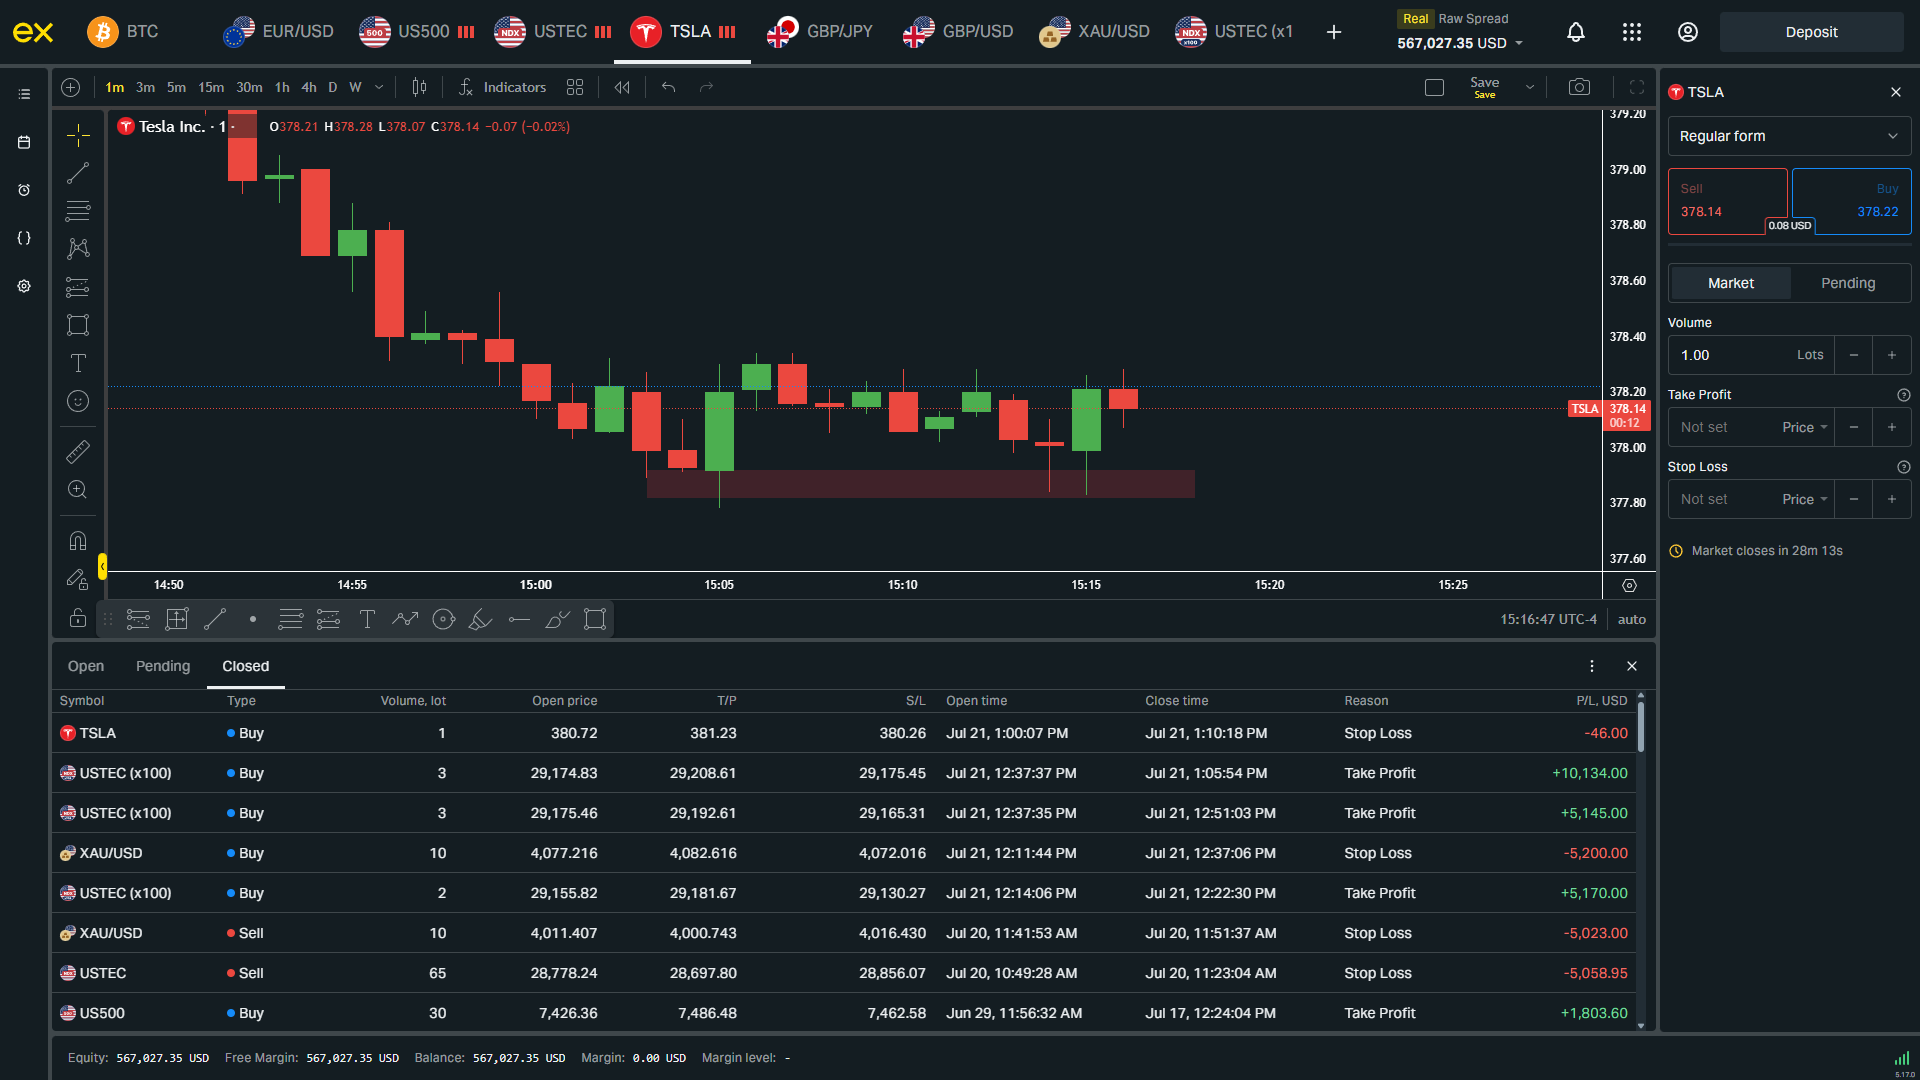The width and height of the screenshot is (1920, 1080).
Task: Open the emoji icons tool
Action: (78, 401)
